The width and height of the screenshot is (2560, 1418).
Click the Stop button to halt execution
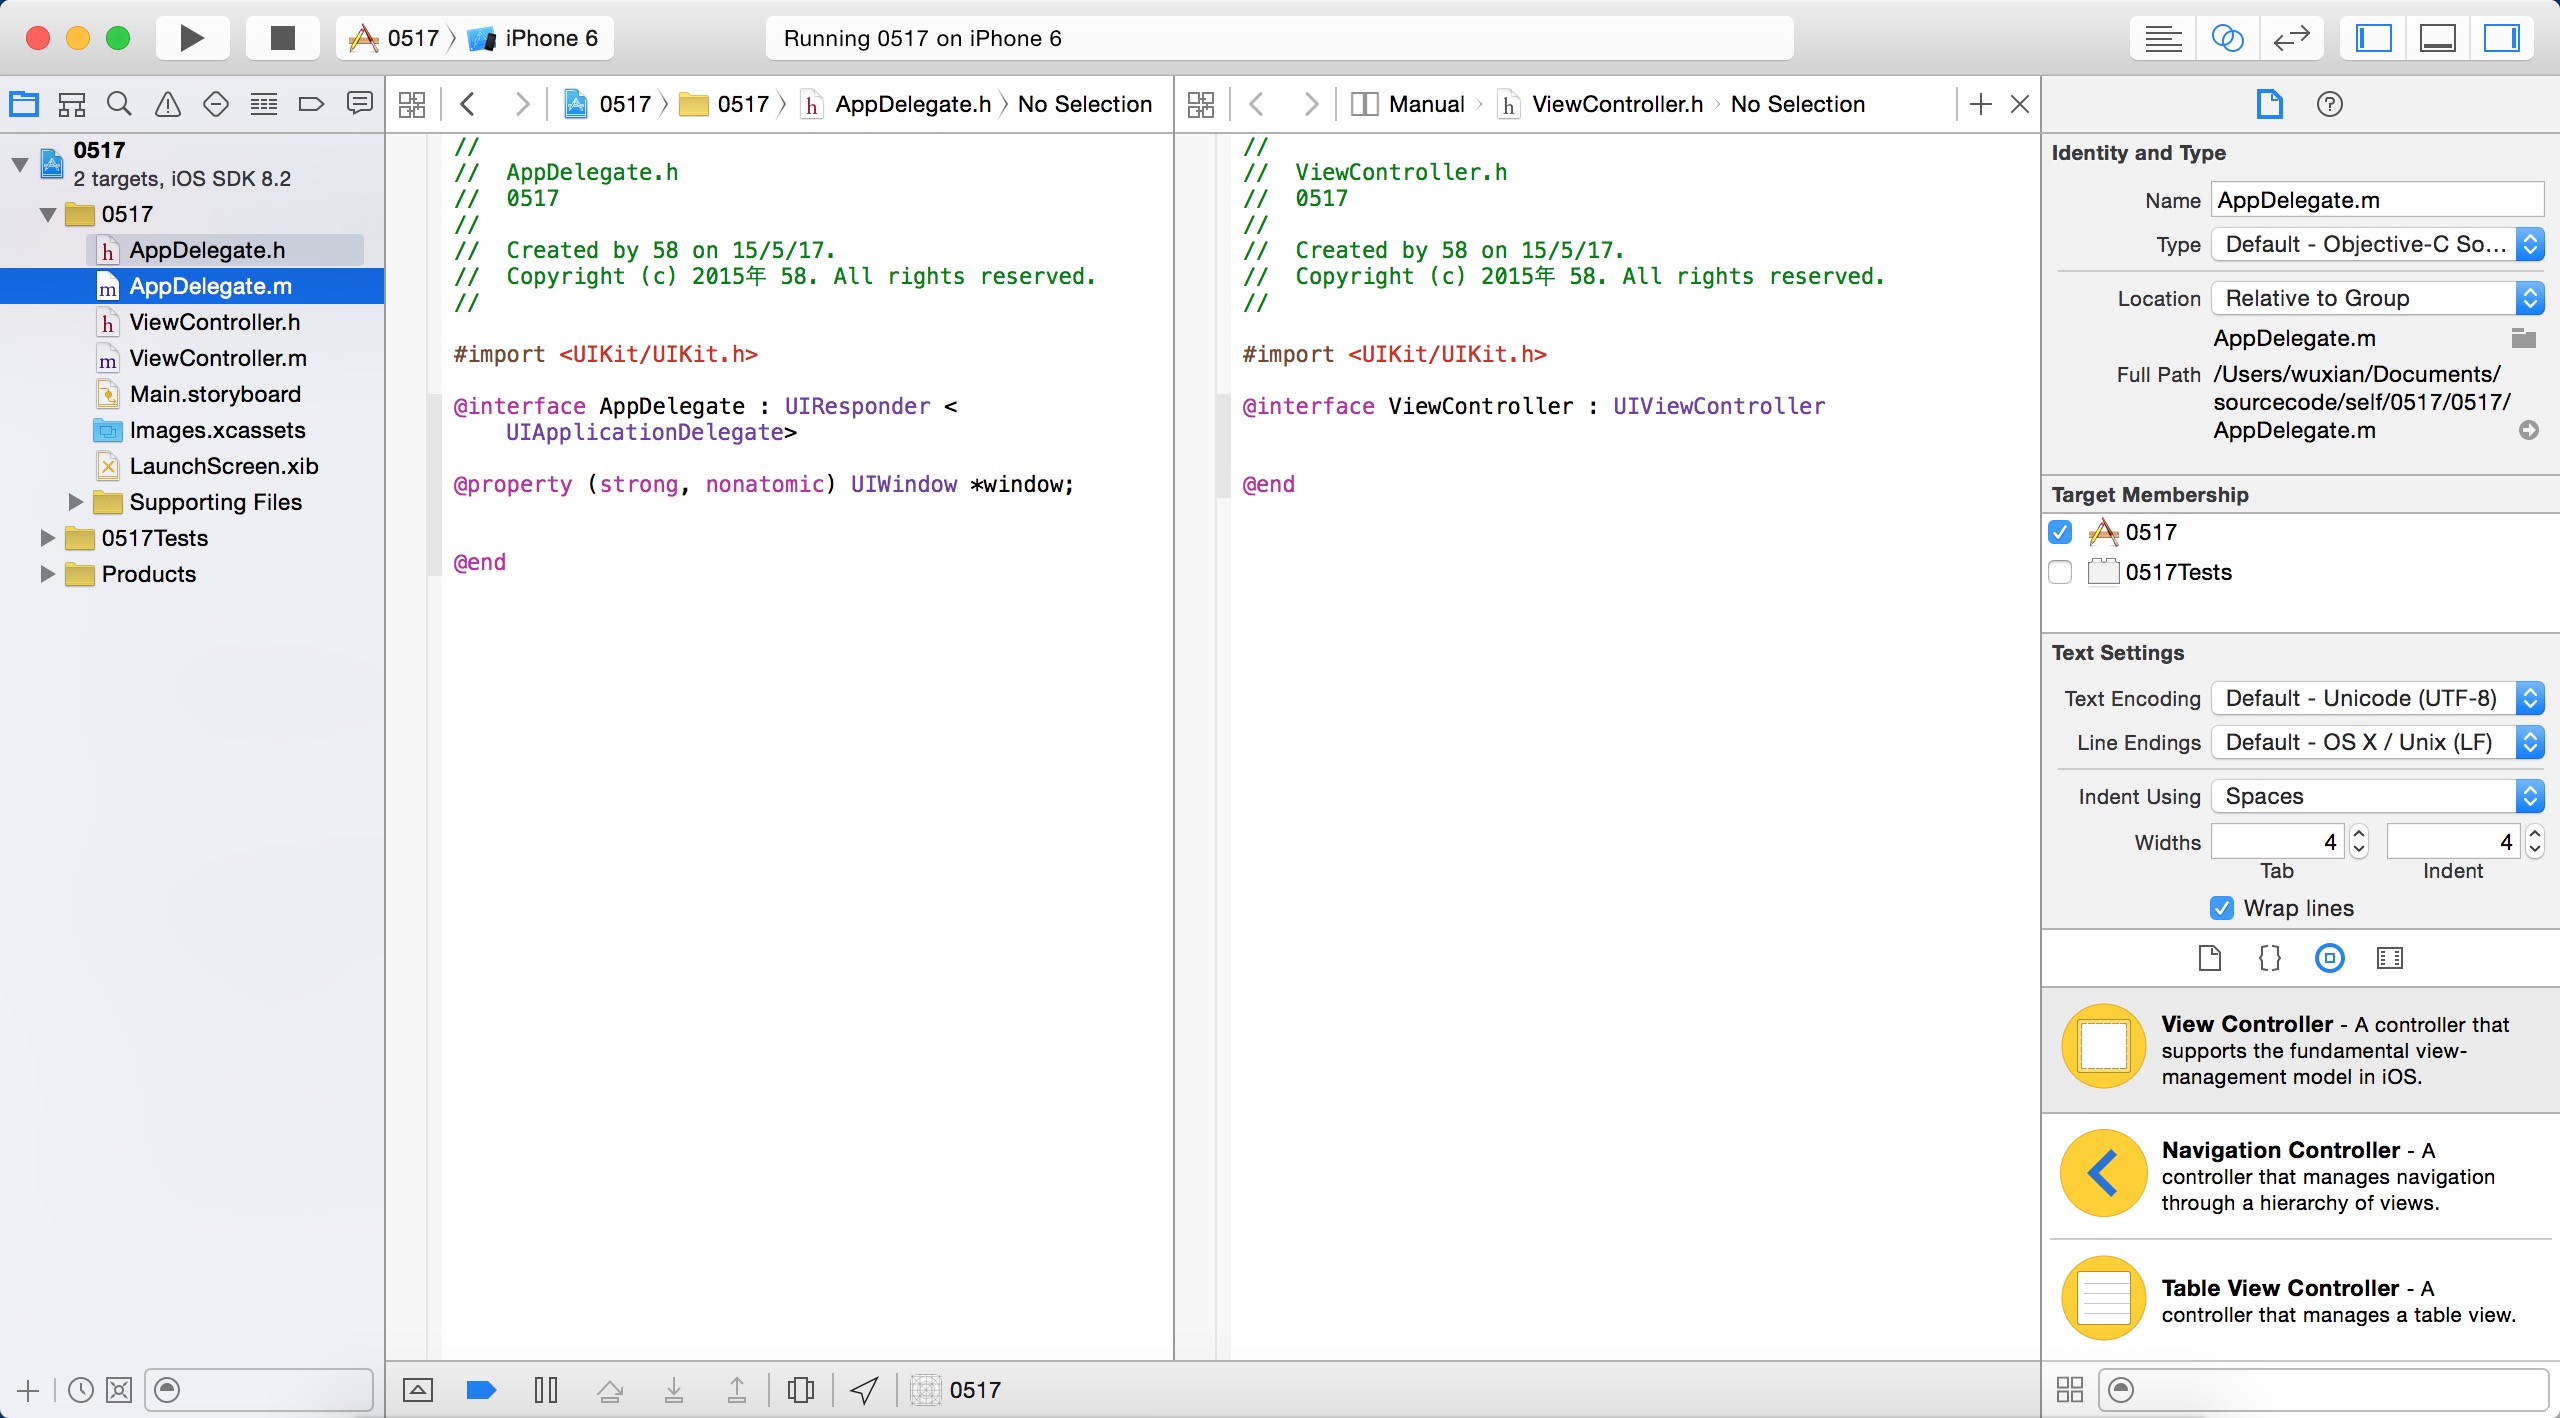pos(278,37)
